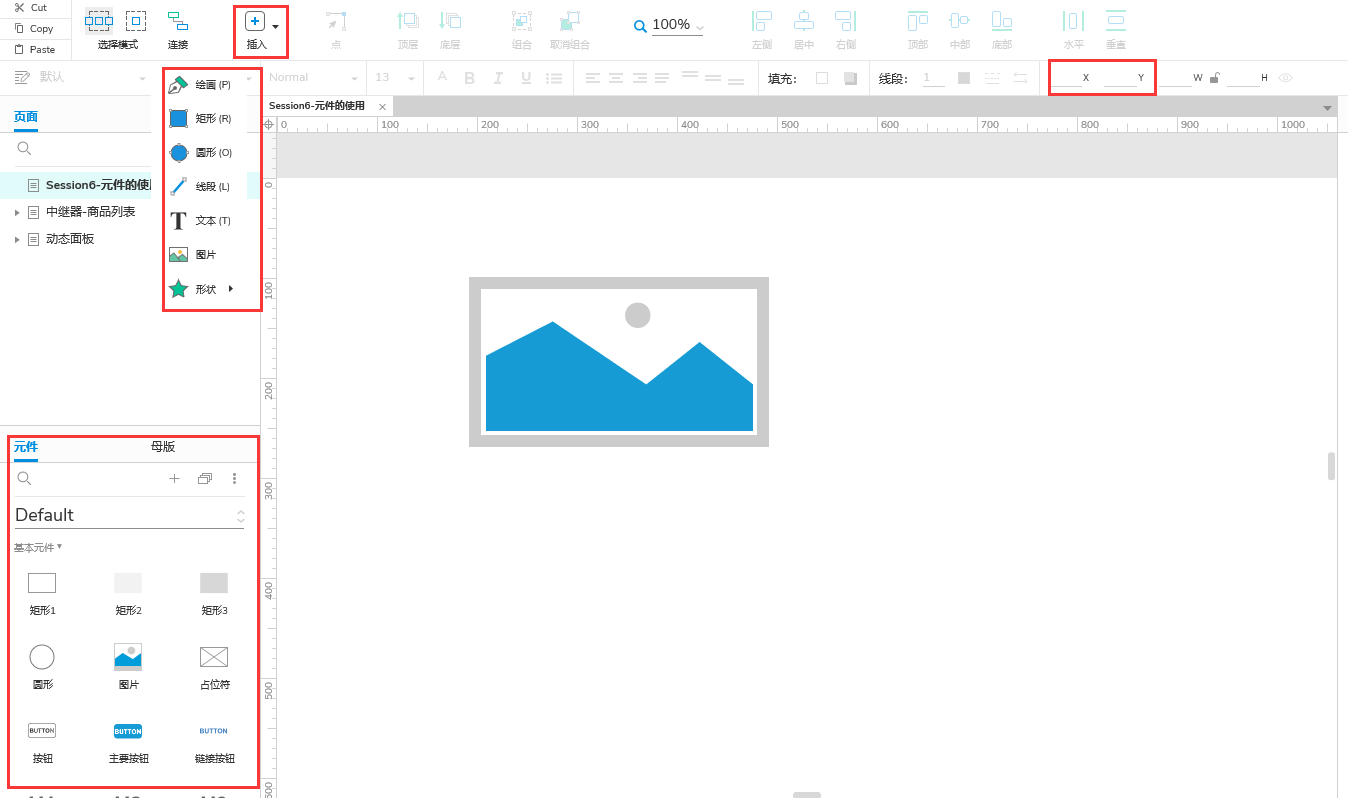The height and width of the screenshot is (798, 1348).
Task: Switch to the 母版 tab
Action: tap(163, 447)
